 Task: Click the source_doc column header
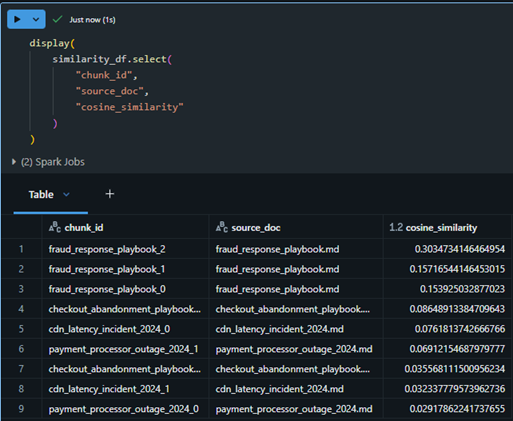tap(256, 228)
